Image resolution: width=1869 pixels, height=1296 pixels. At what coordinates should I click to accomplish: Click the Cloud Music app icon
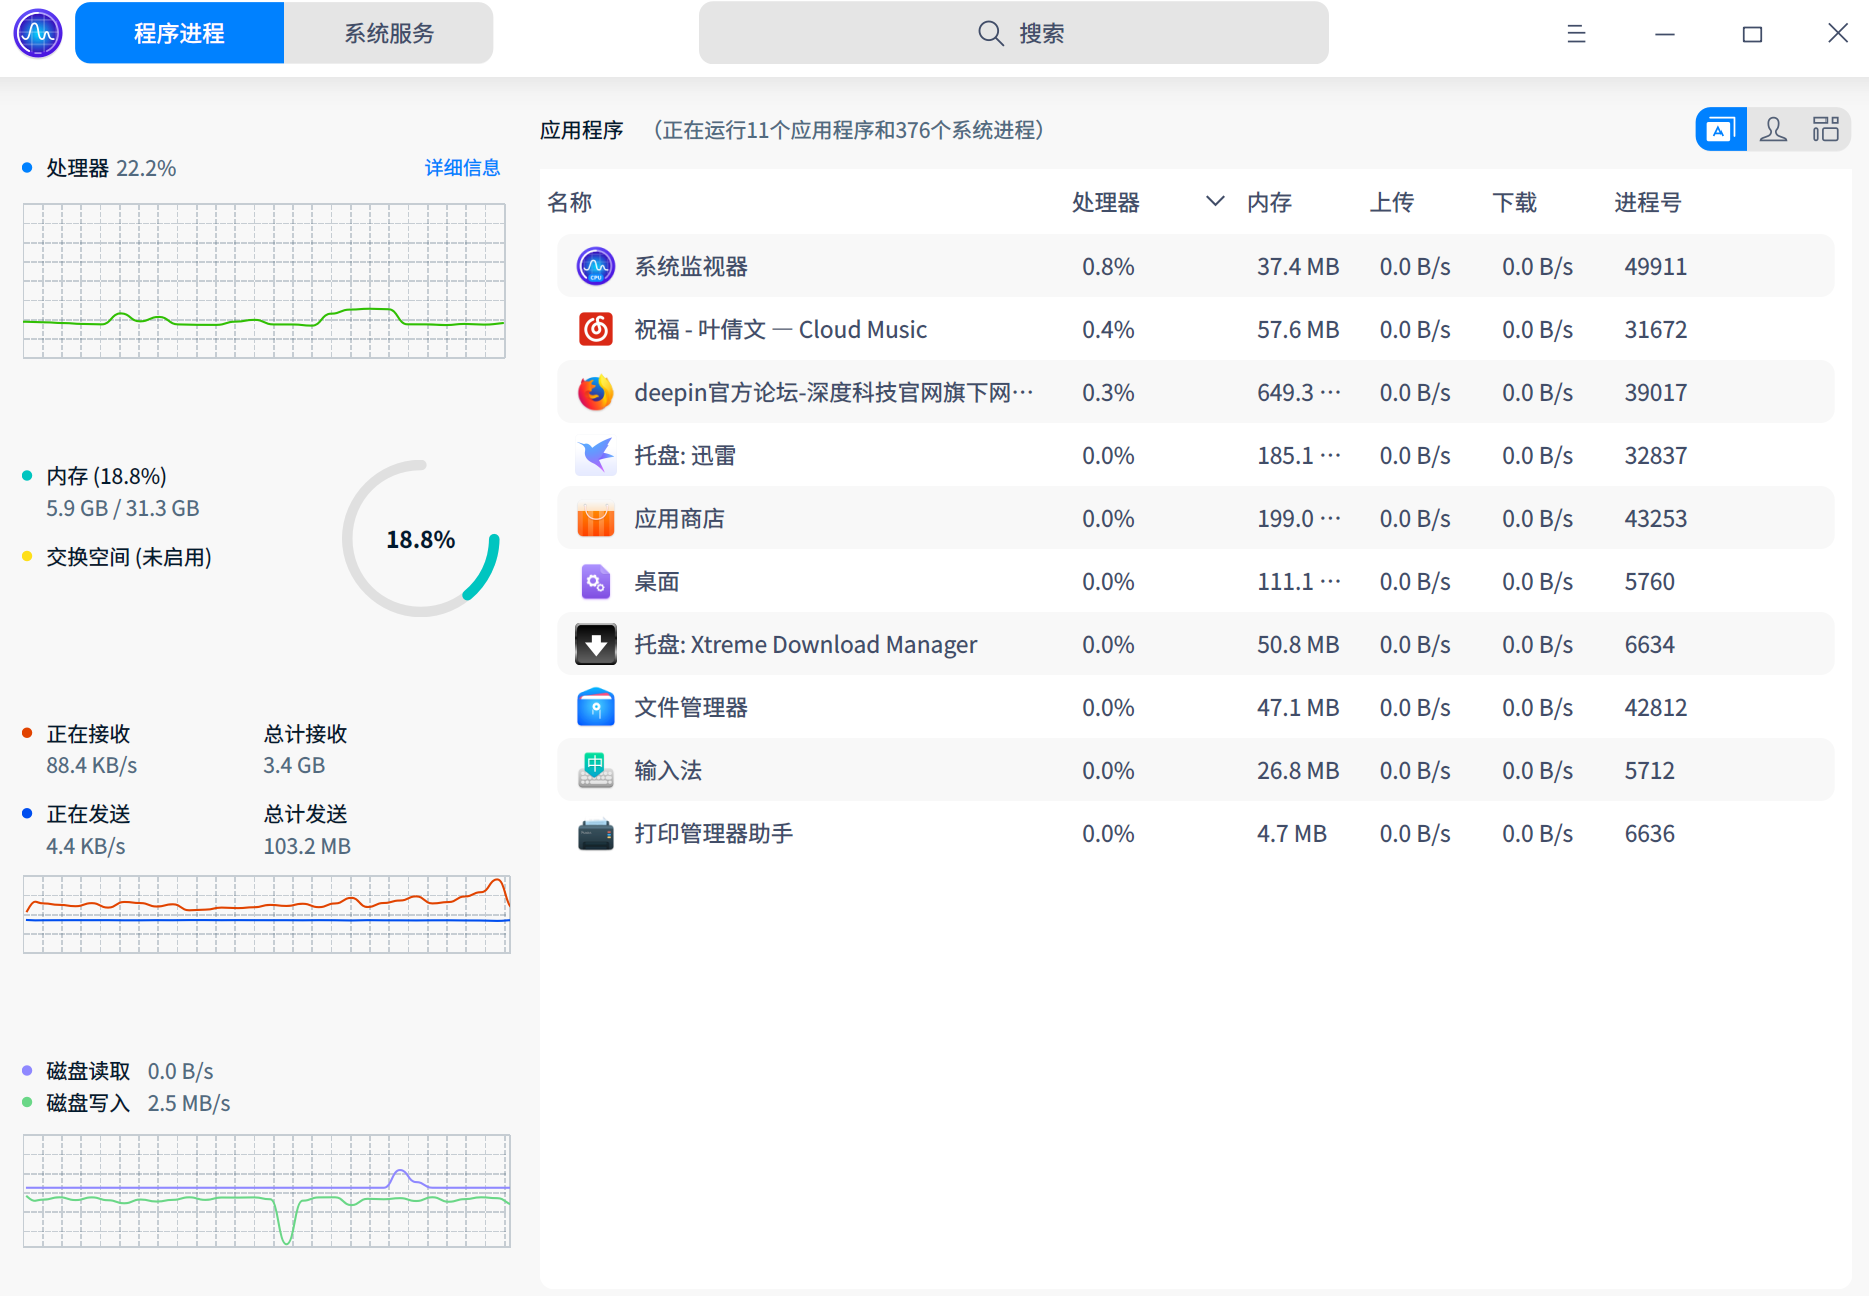[x=596, y=329]
